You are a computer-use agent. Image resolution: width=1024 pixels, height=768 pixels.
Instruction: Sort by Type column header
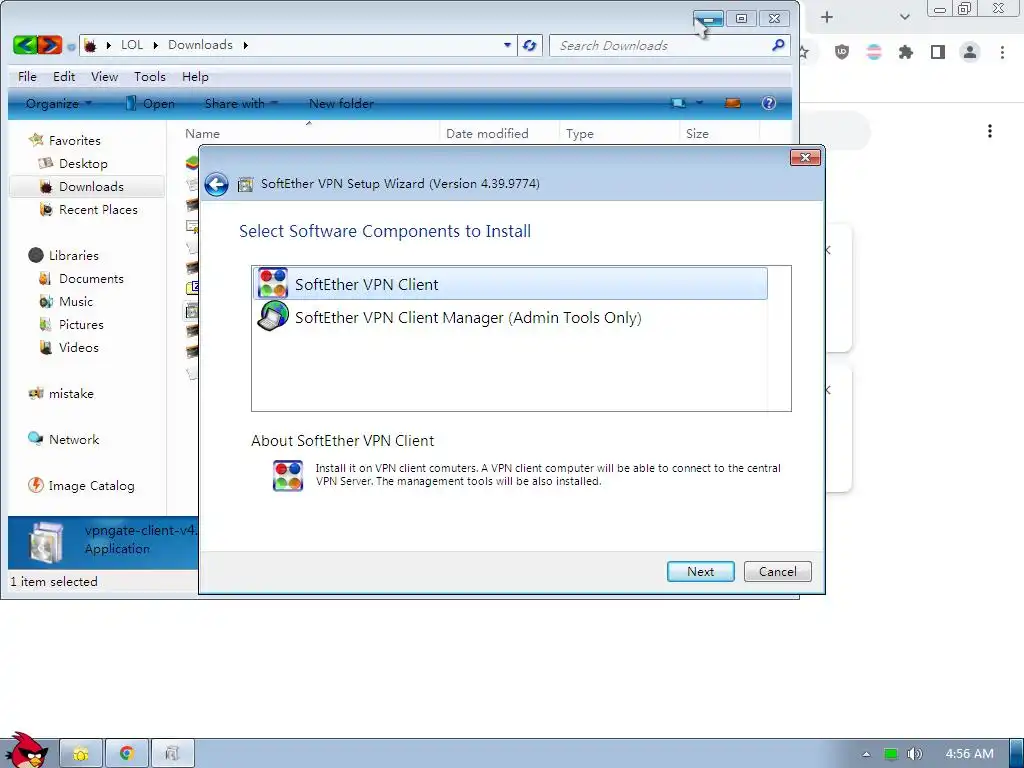point(579,133)
